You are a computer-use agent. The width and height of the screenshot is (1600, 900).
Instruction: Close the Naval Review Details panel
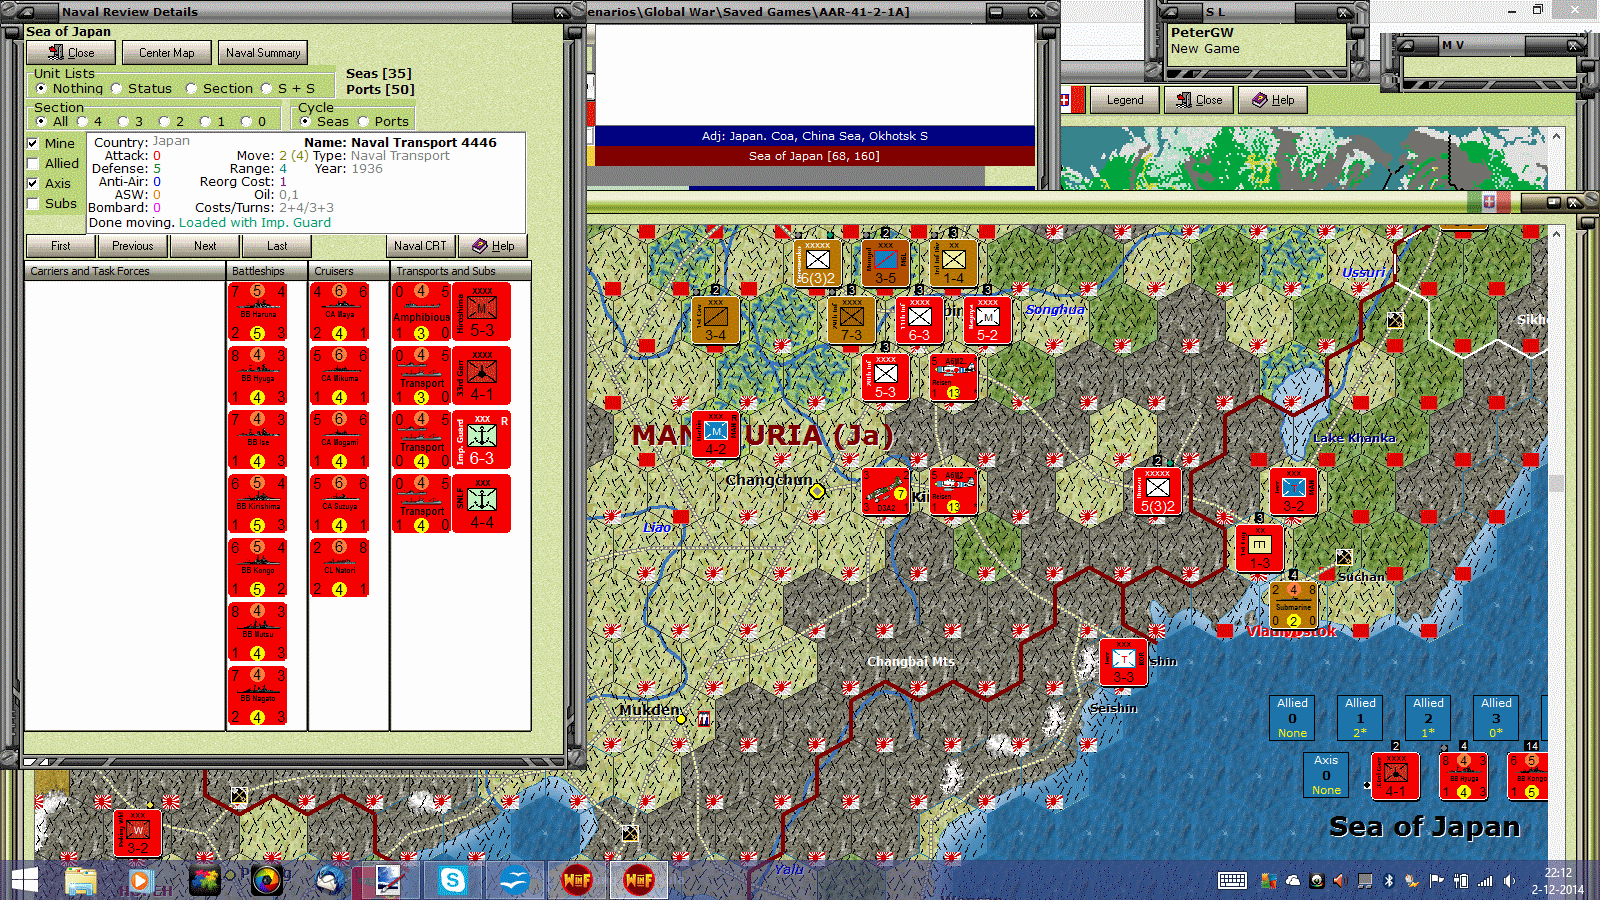click(71, 53)
